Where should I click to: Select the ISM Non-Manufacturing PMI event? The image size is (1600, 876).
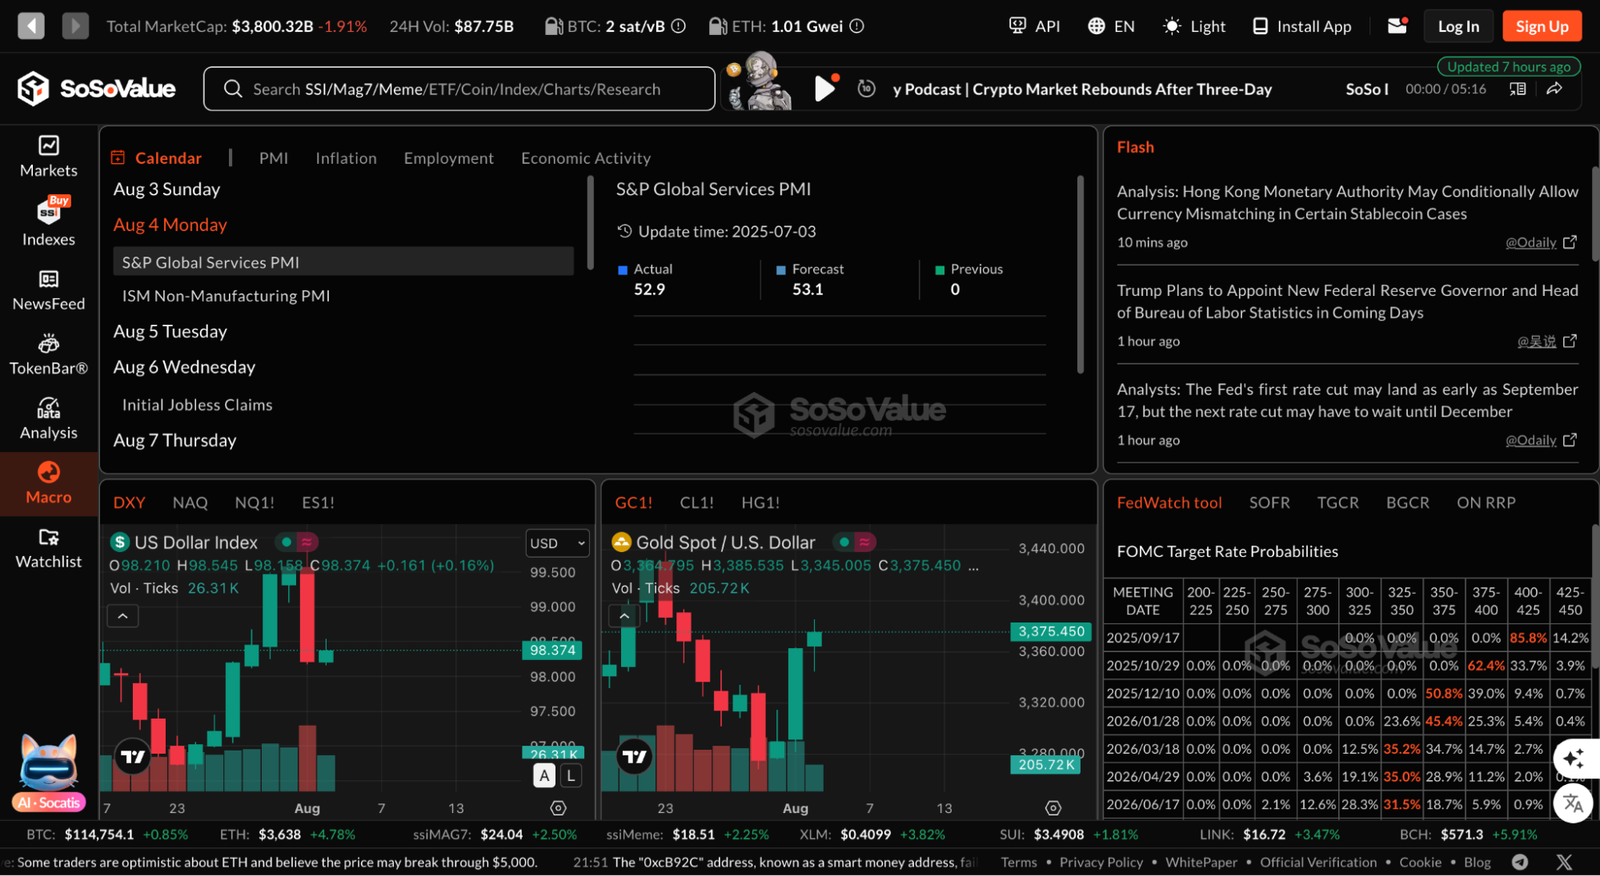click(226, 296)
